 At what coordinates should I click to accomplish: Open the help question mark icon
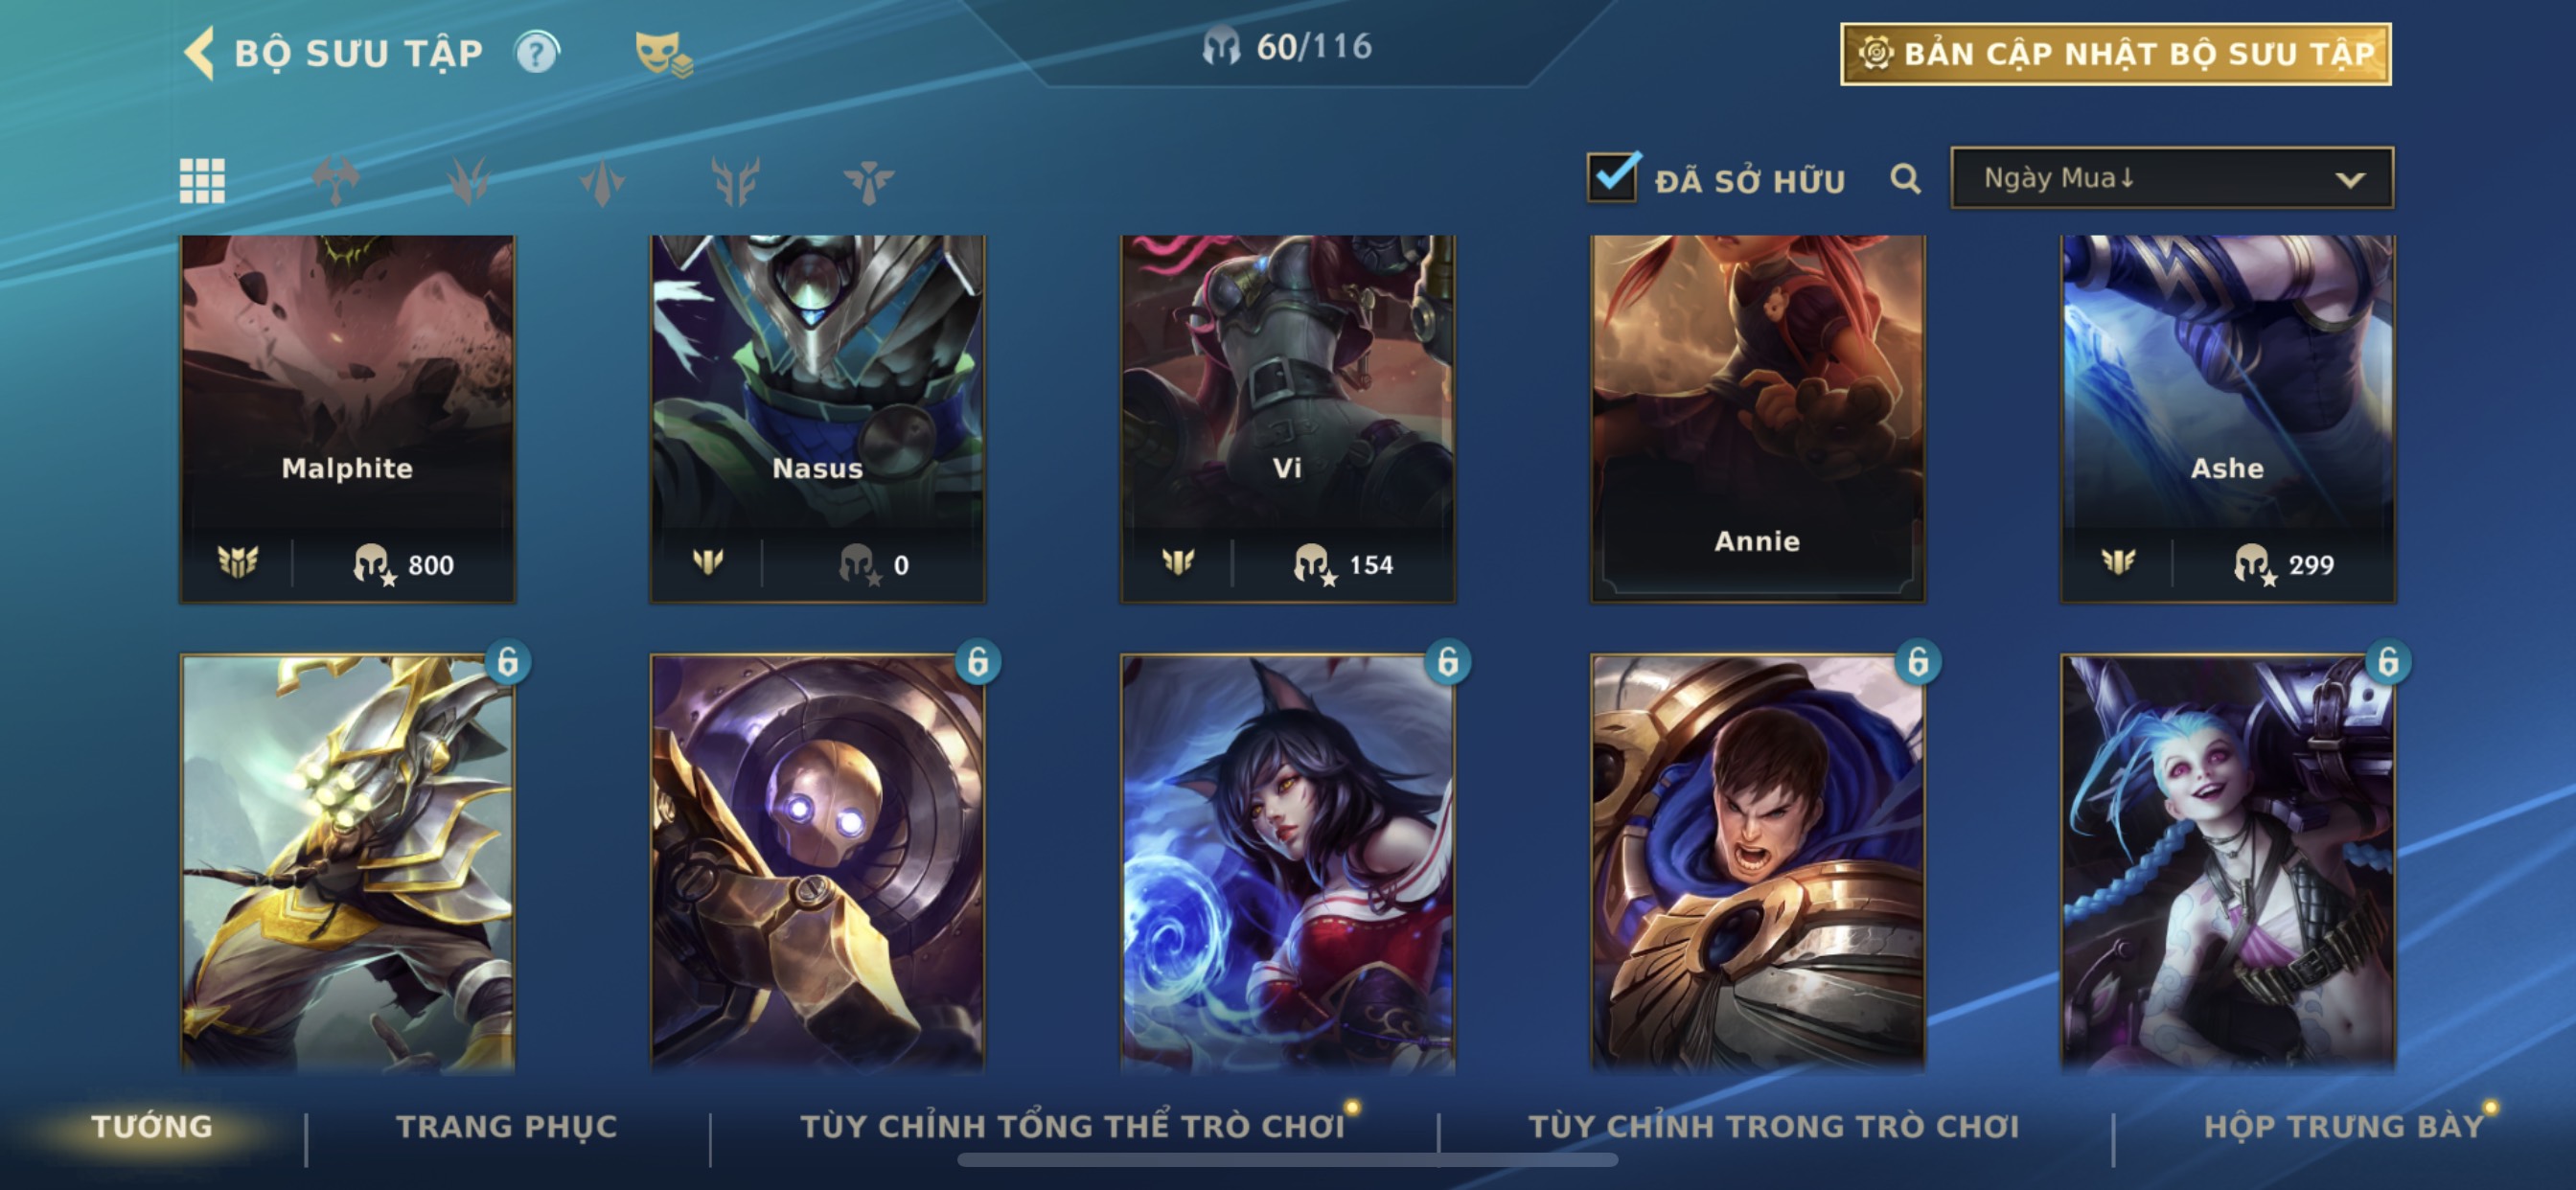click(537, 52)
